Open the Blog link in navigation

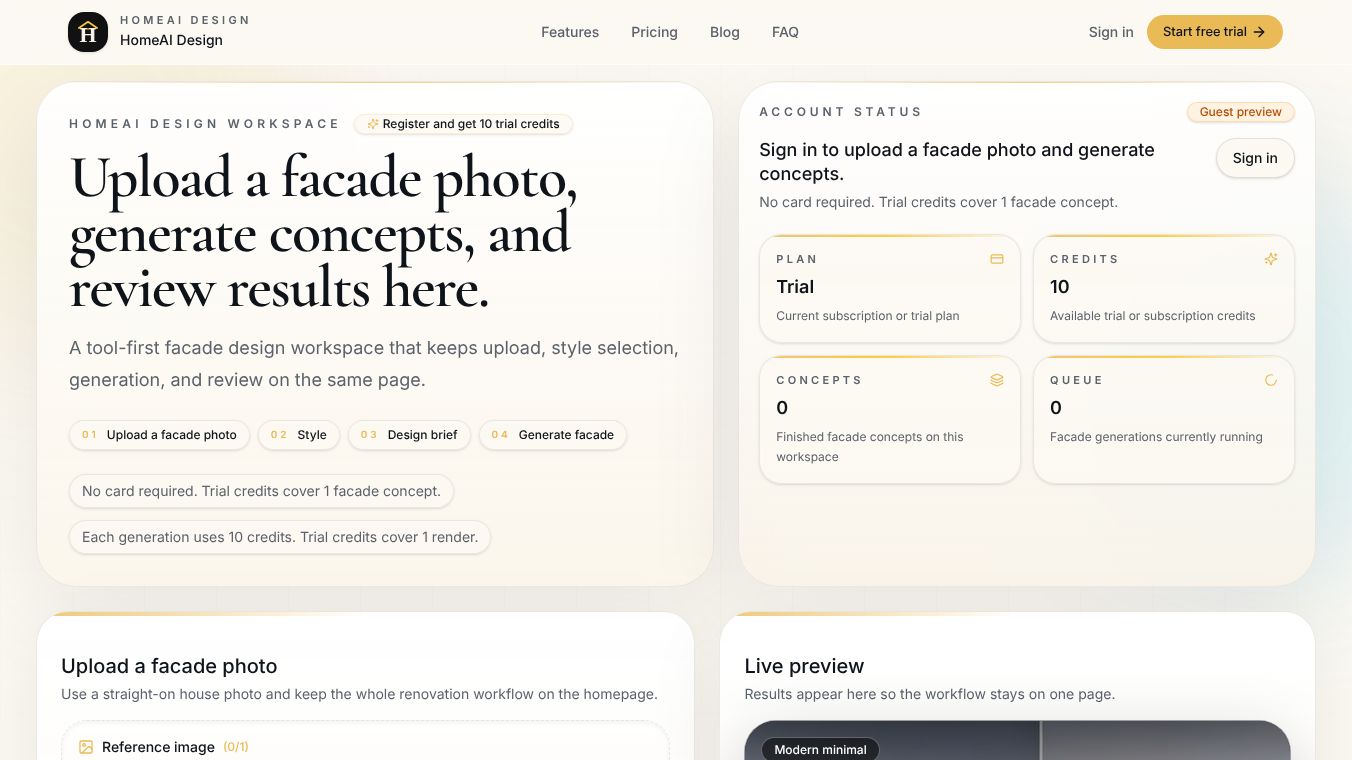click(x=725, y=32)
